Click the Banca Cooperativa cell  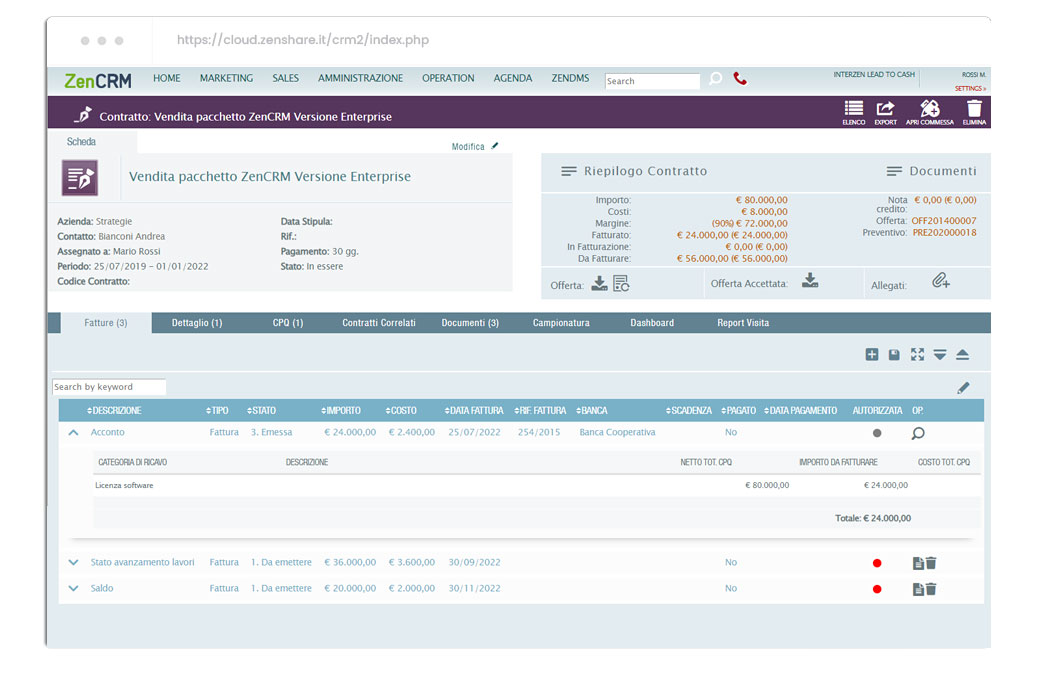click(617, 432)
